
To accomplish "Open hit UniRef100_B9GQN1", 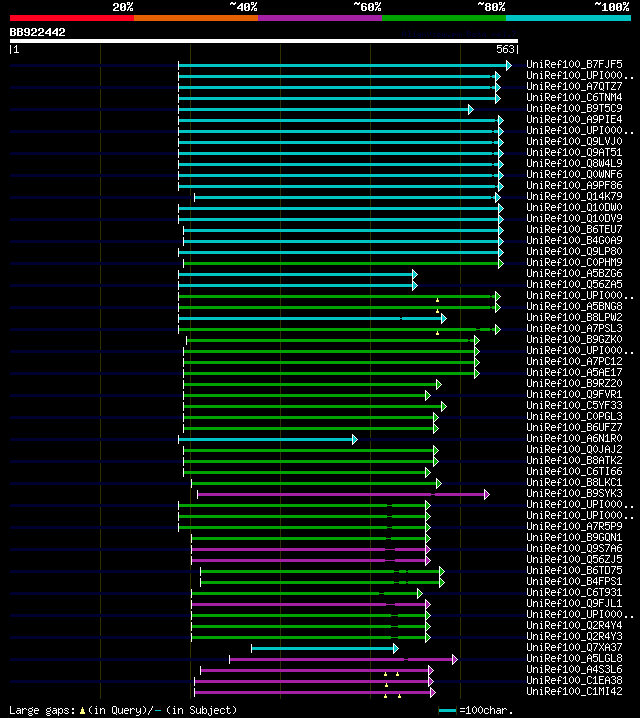I will 574,537.
